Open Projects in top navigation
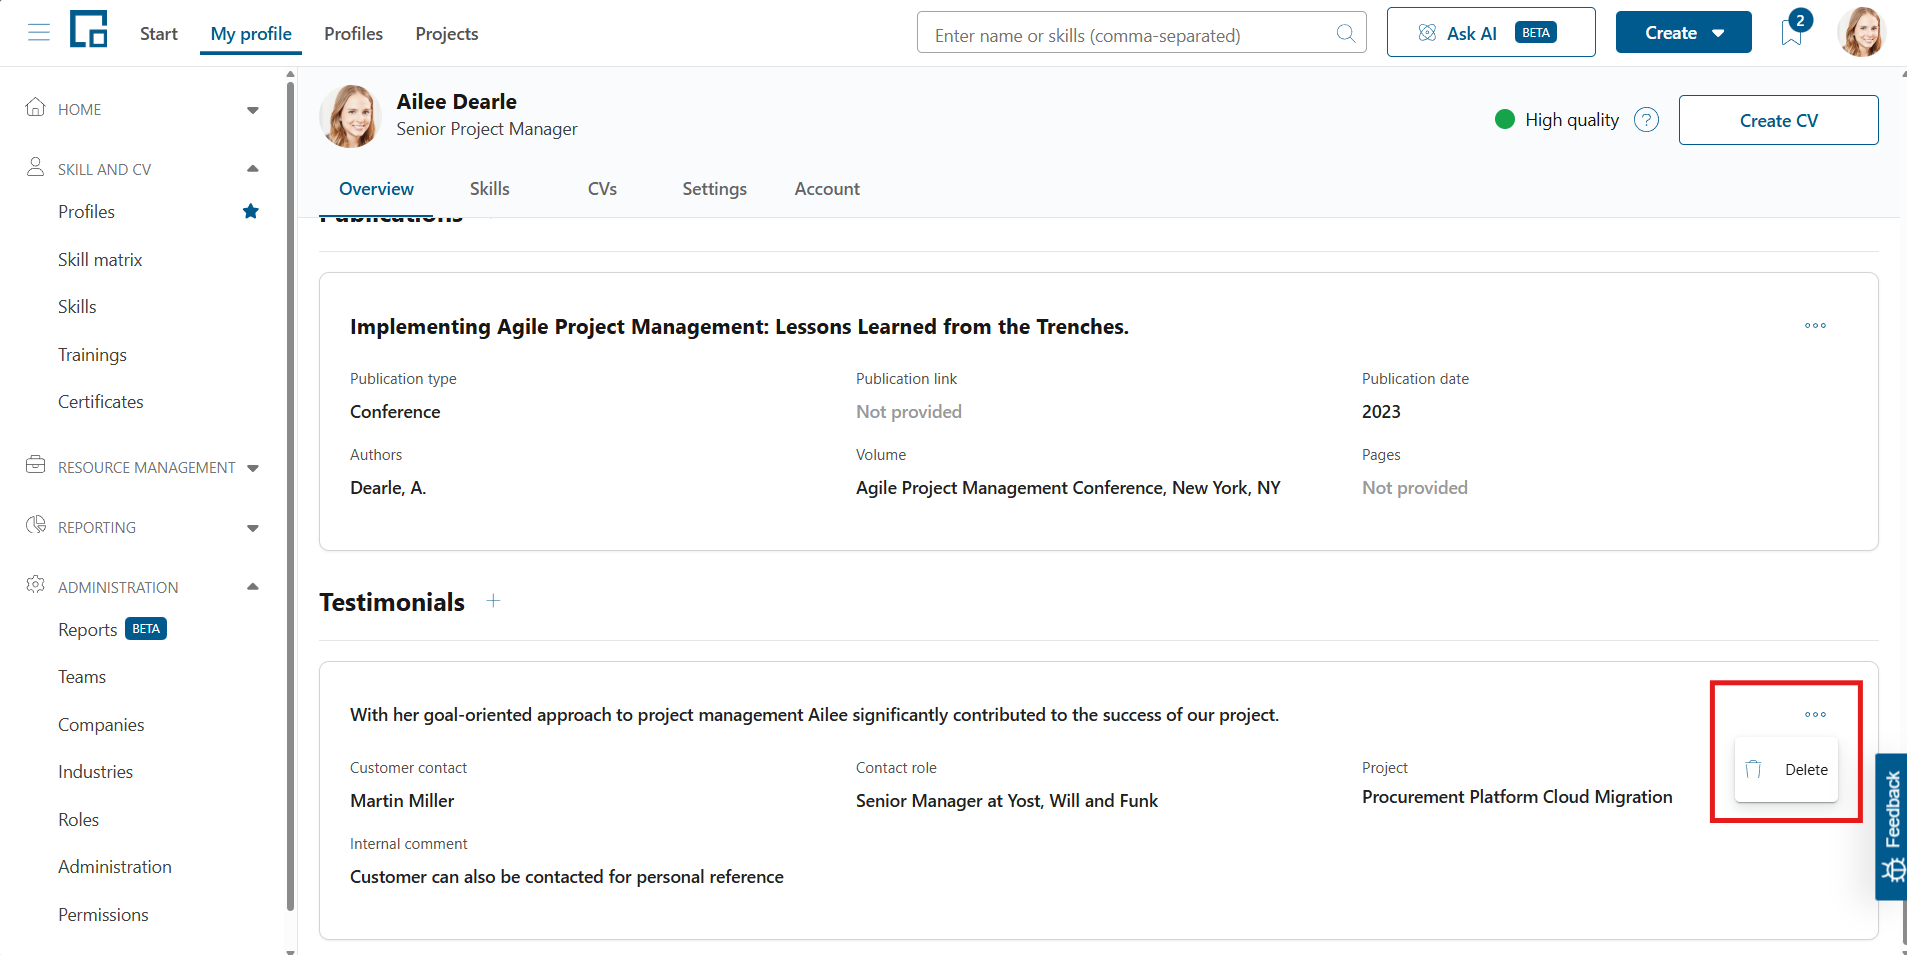 [447, 34]
